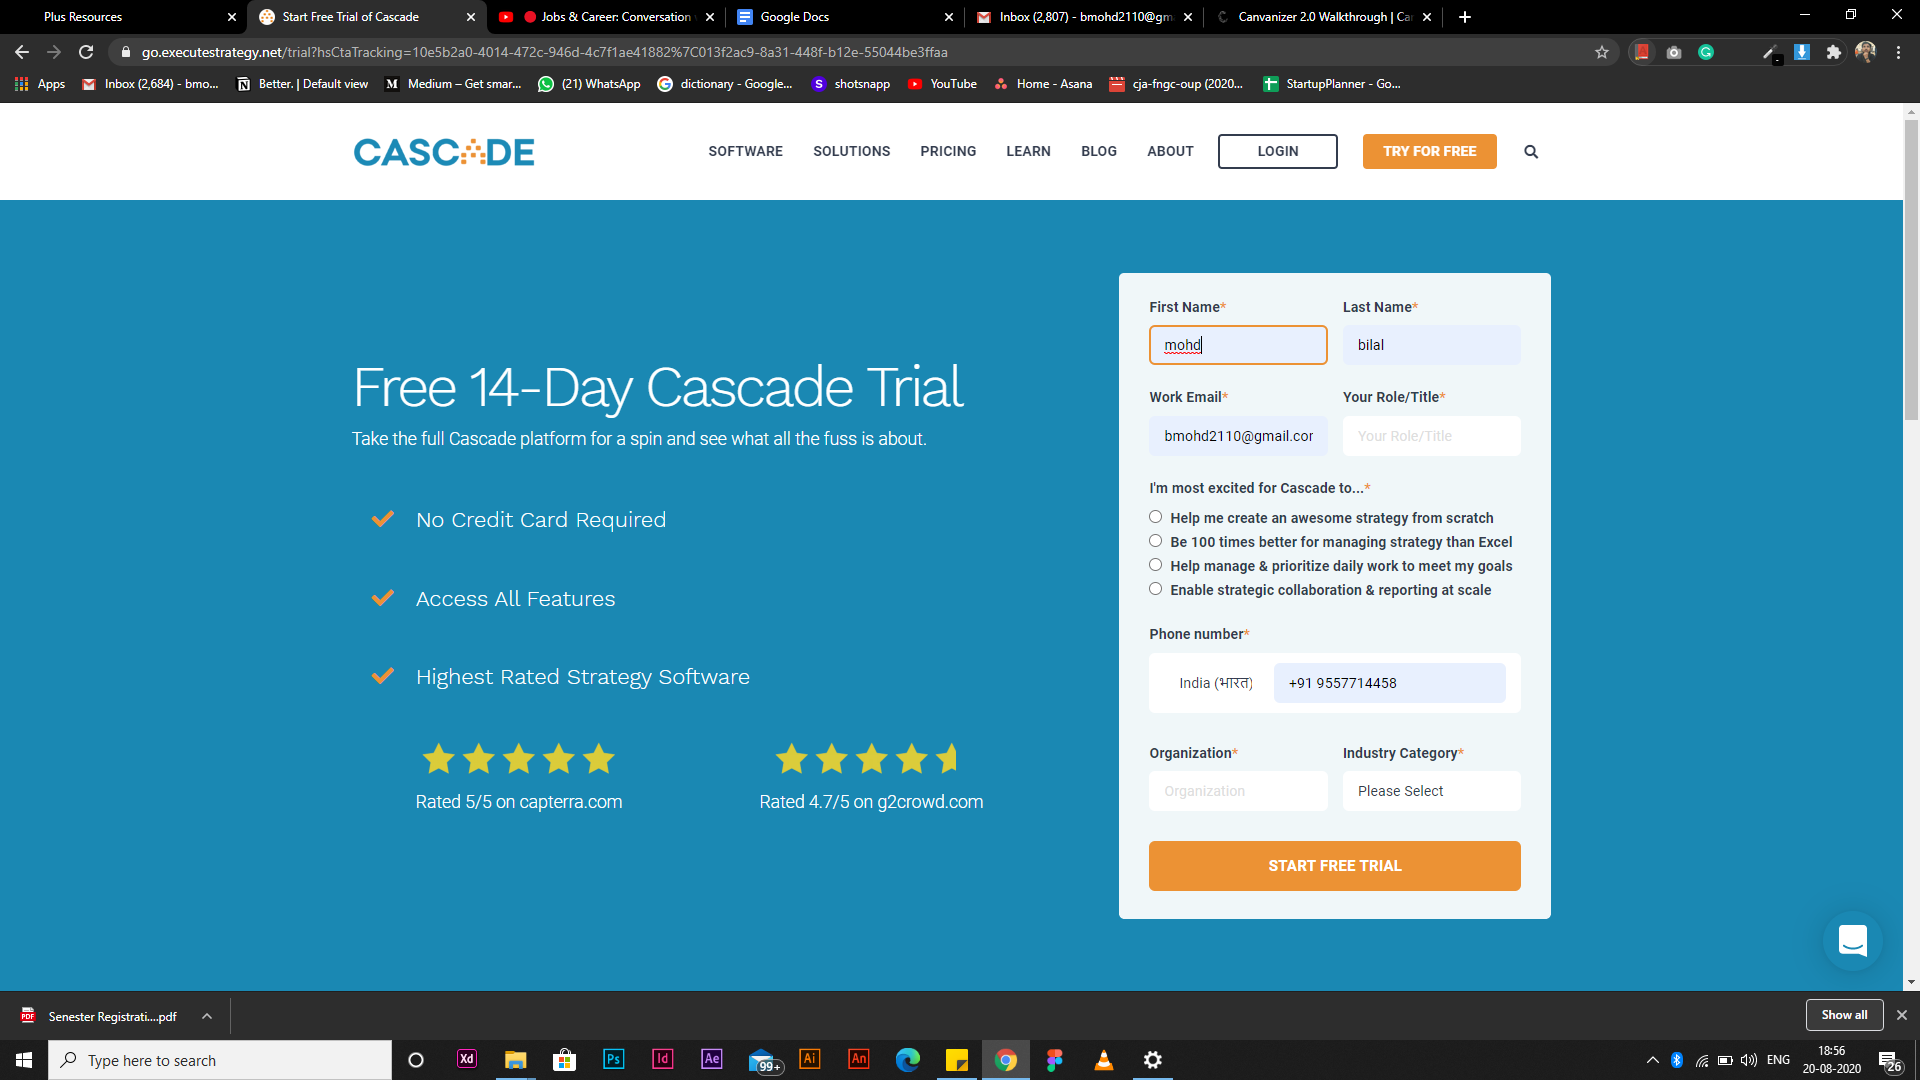Open Sticky Notes from the taskbar
Viewport: 1920px width, 1080px height.
point(957,1060)
